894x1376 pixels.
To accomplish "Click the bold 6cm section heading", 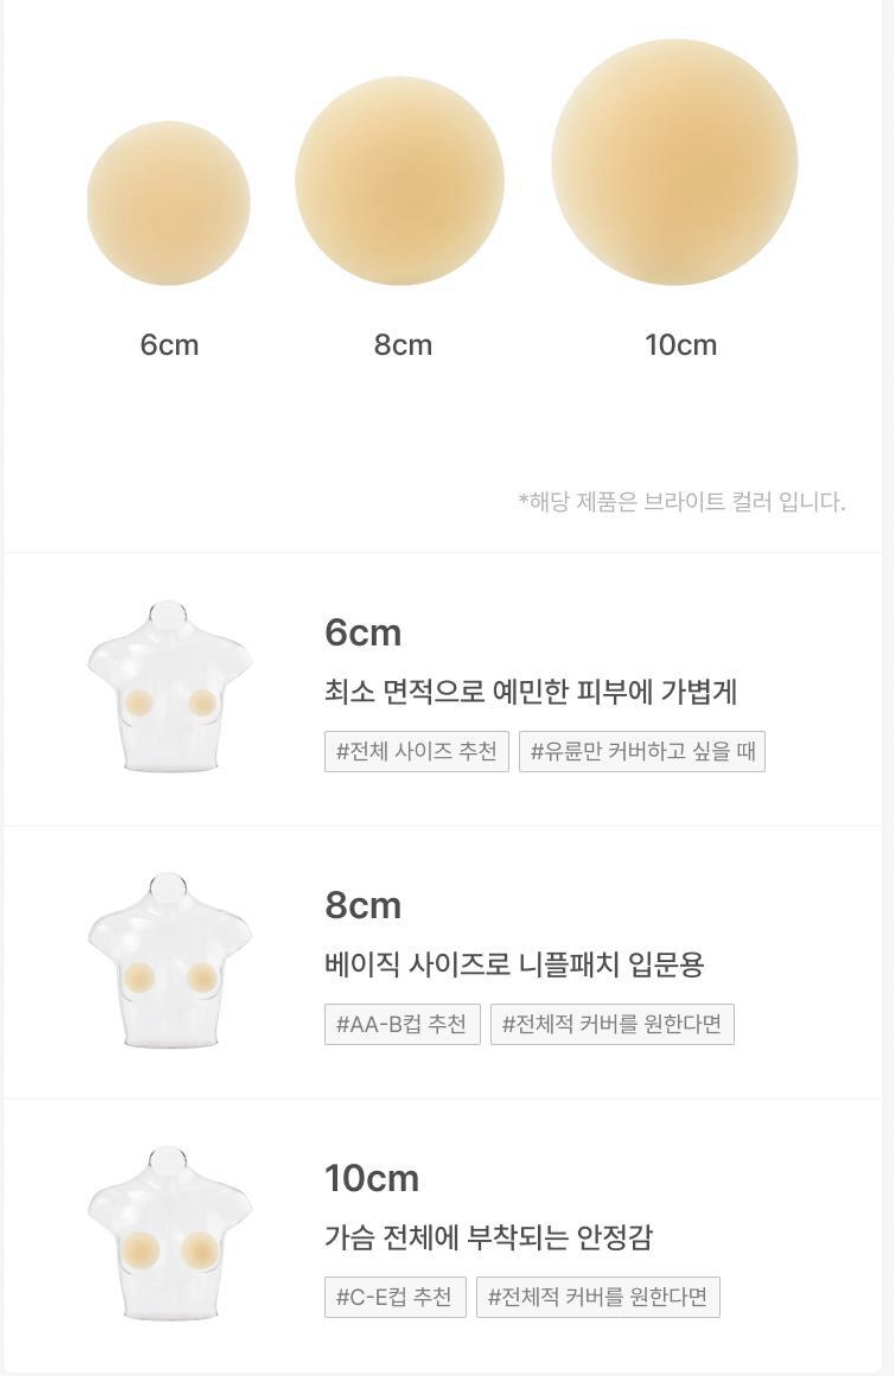I will 363,633.
